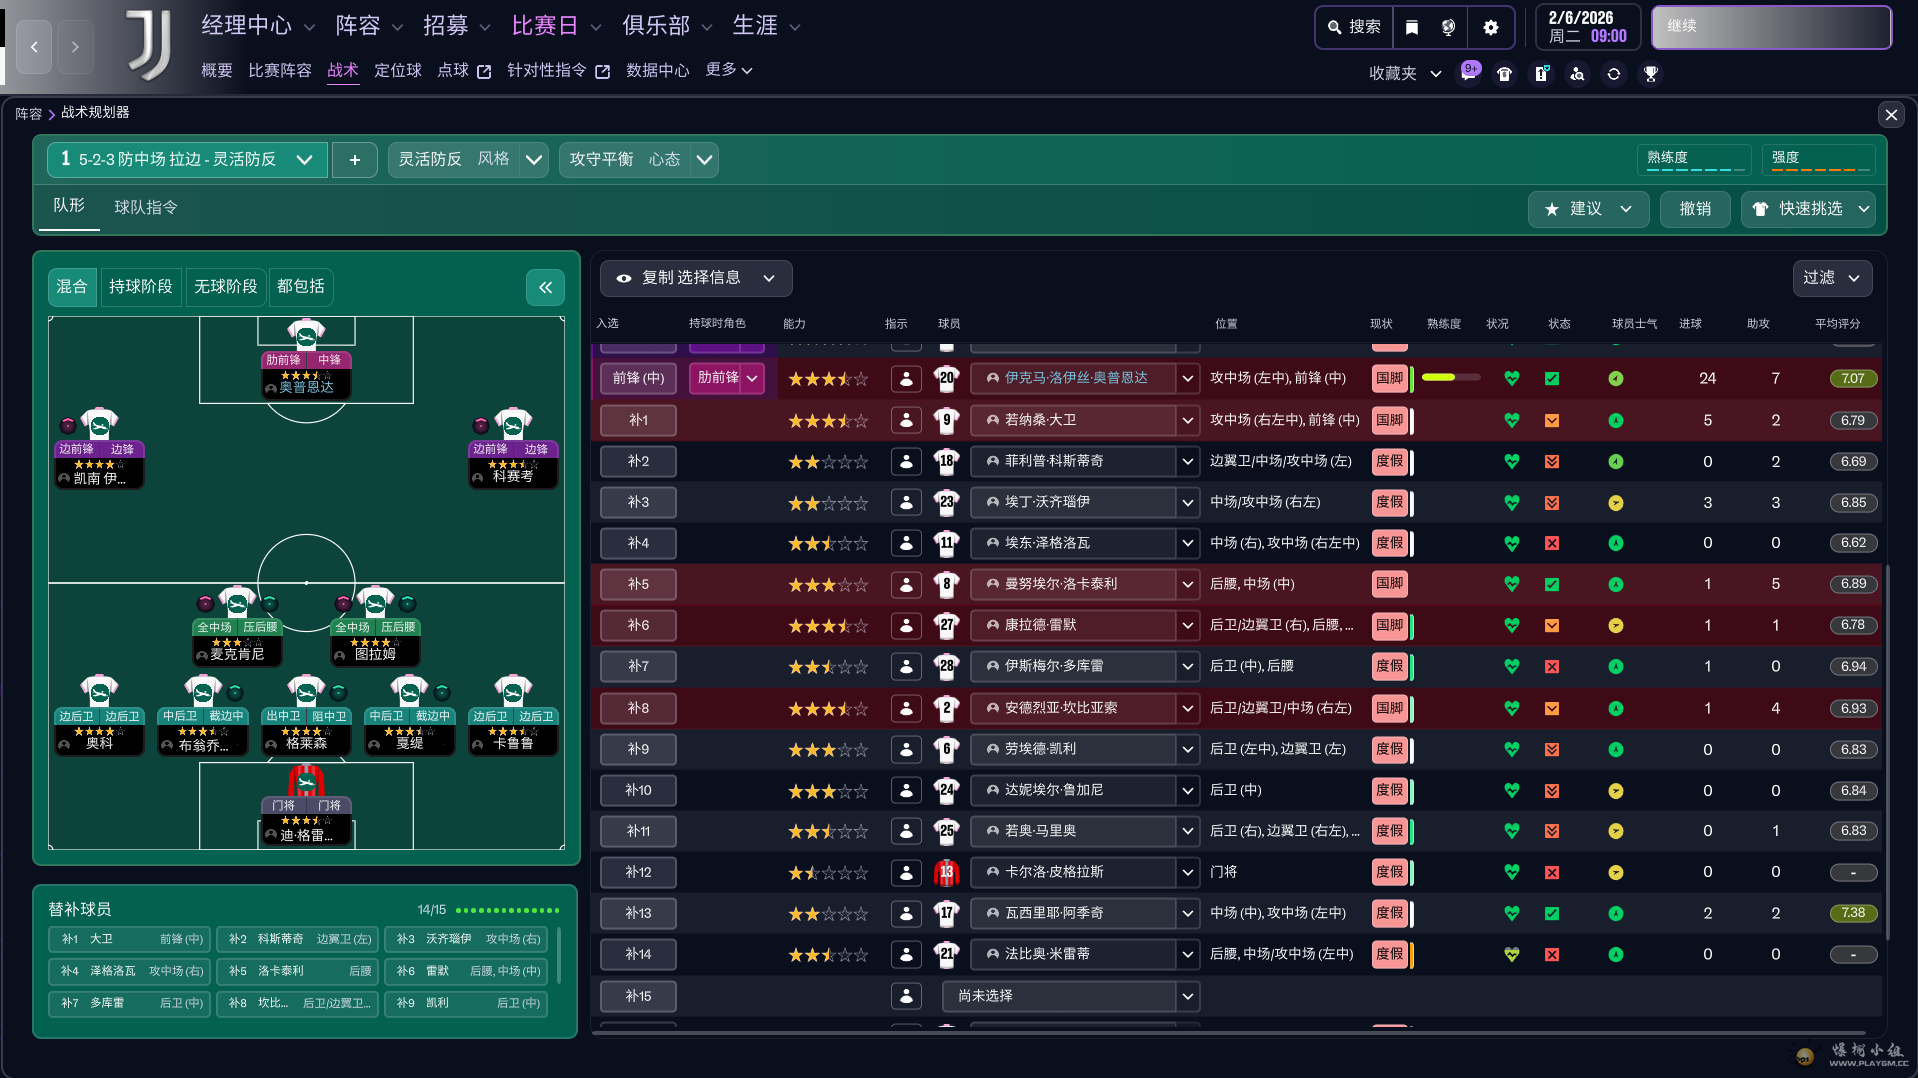Expand the 5-2-3 tactic selector dropdown

pyautogui.click(x=304, y=160)
